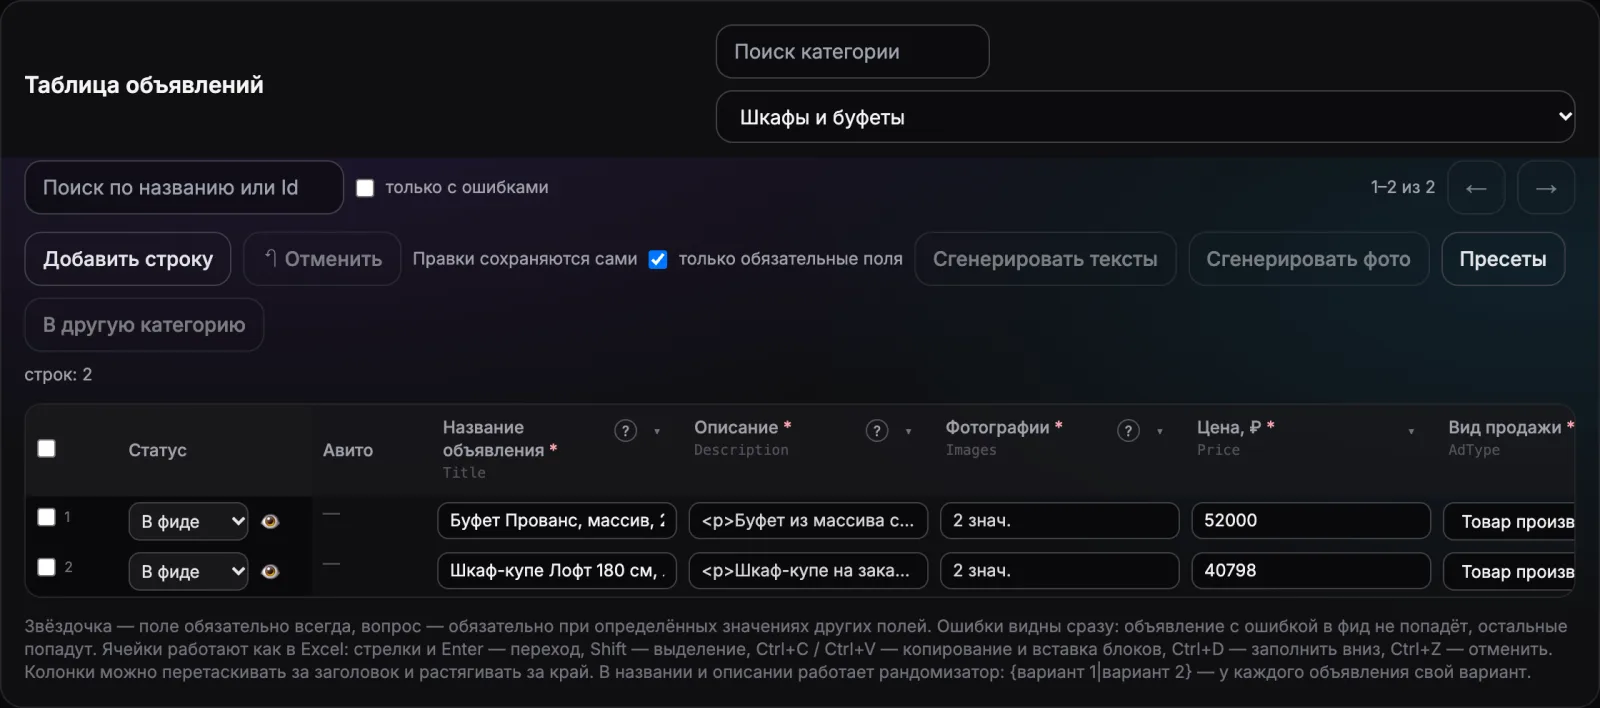Image resolution: width=1600 pixels, height=708 pixels.
Task: Open photos '2 знач.' cell in row 1
Action: (x=1060, y=521)
